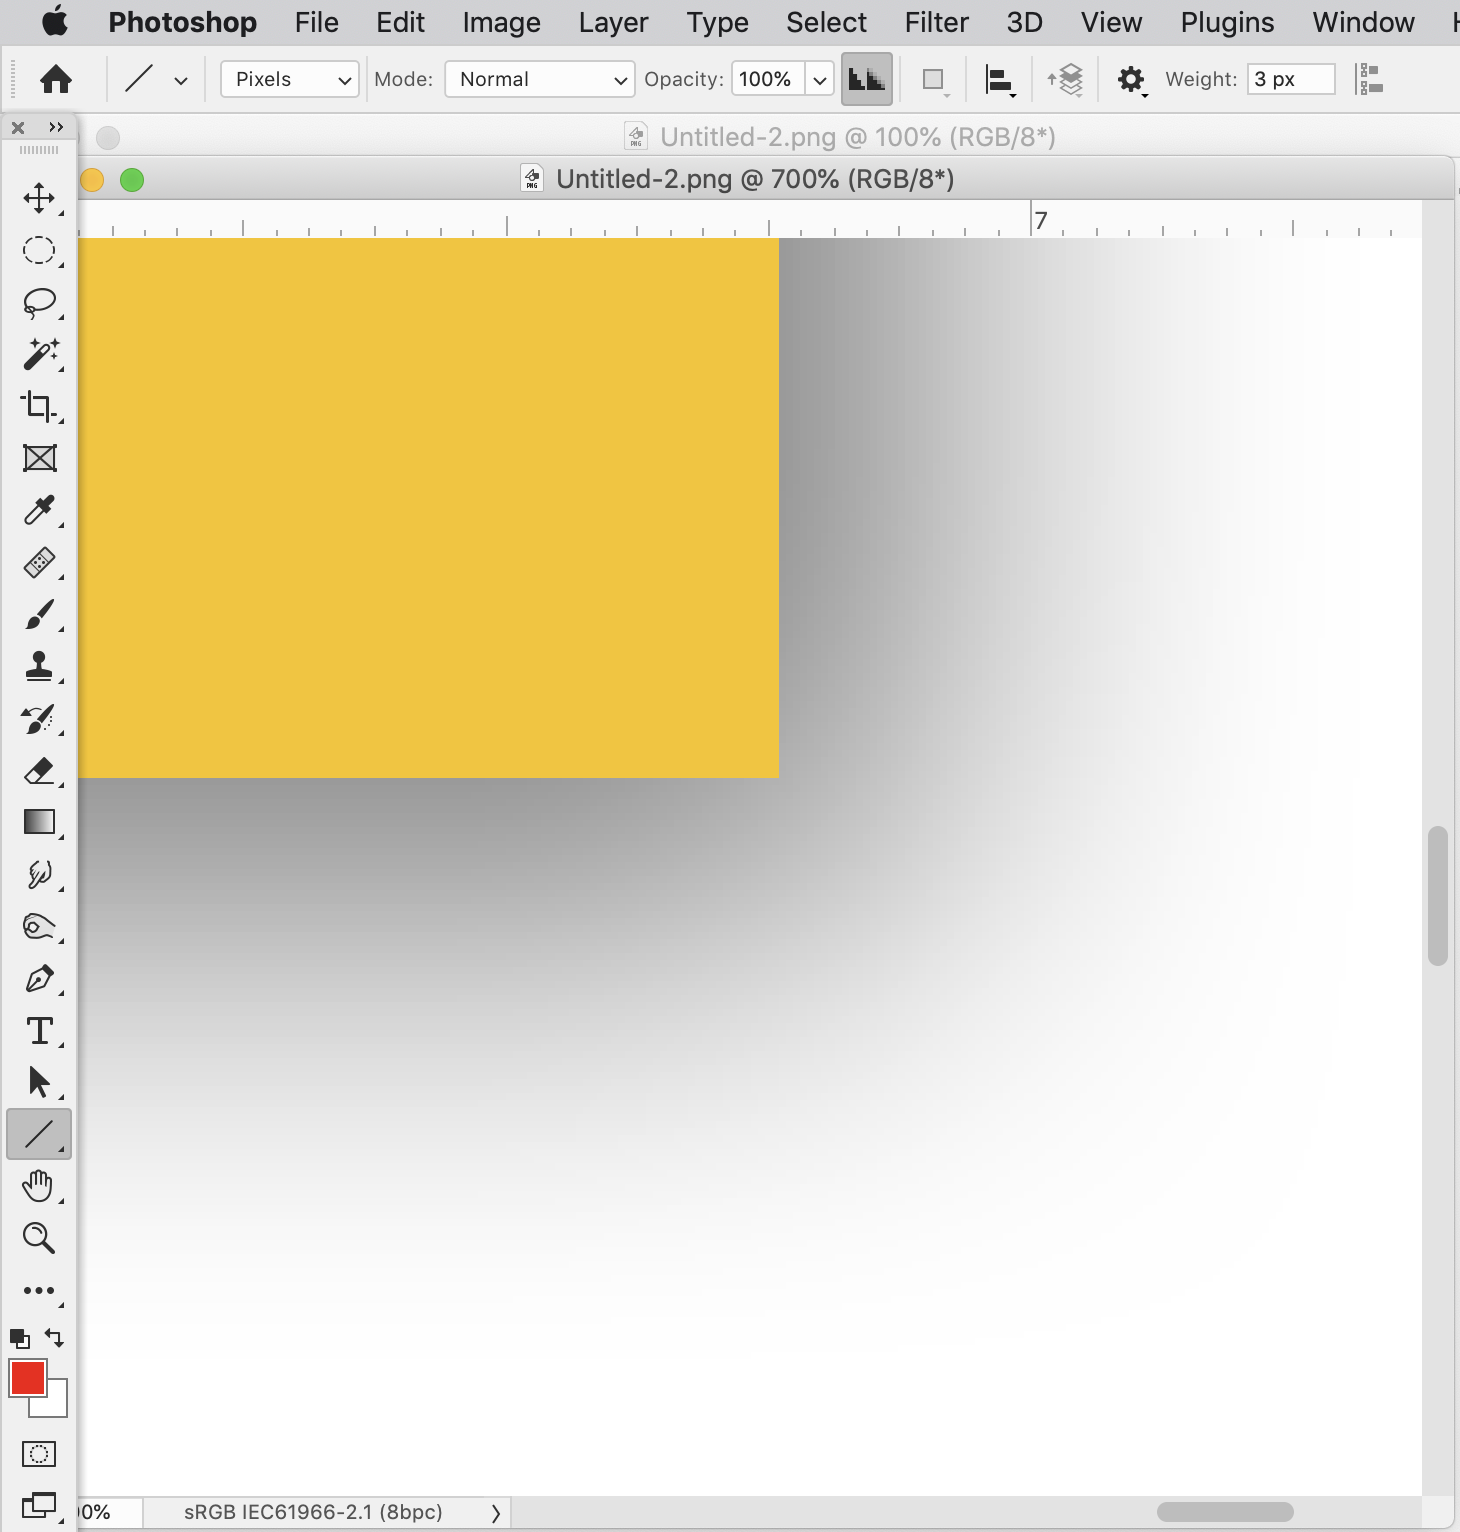Select the Lasso tool
Viewport: 1460px width, 1532px height.
(x=39, y=302)
